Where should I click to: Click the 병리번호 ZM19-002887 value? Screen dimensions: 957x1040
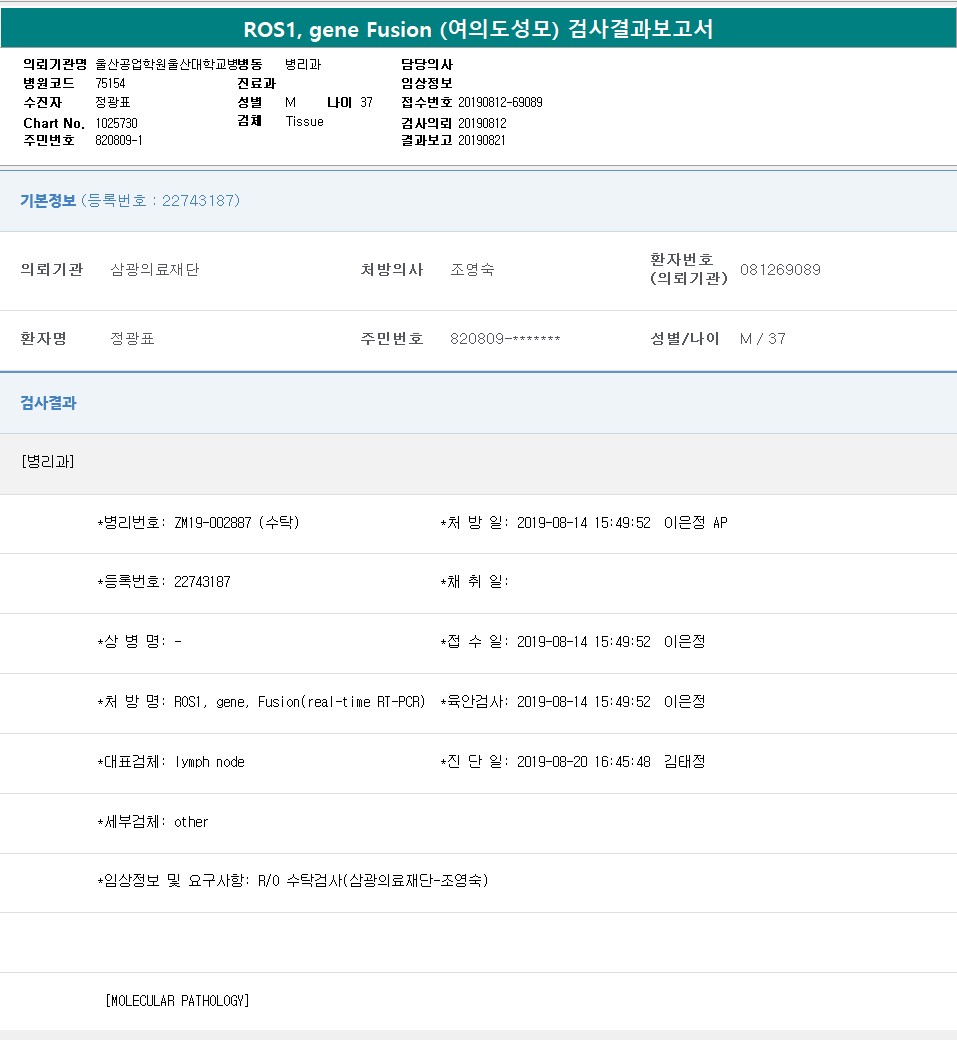point(236,523)
